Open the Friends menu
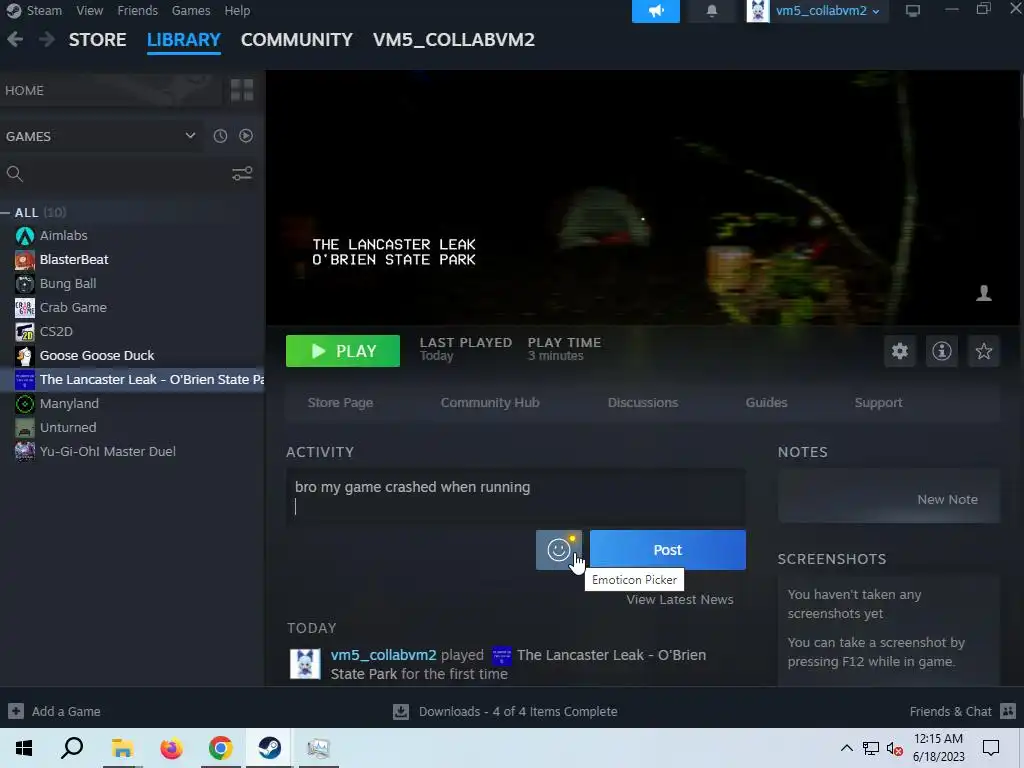The width and height of the screenshot is (1024, 768). 137,10
